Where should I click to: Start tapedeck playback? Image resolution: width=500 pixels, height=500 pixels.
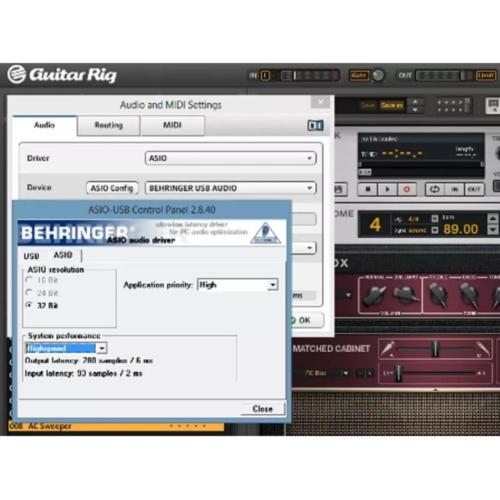(387, 189)
